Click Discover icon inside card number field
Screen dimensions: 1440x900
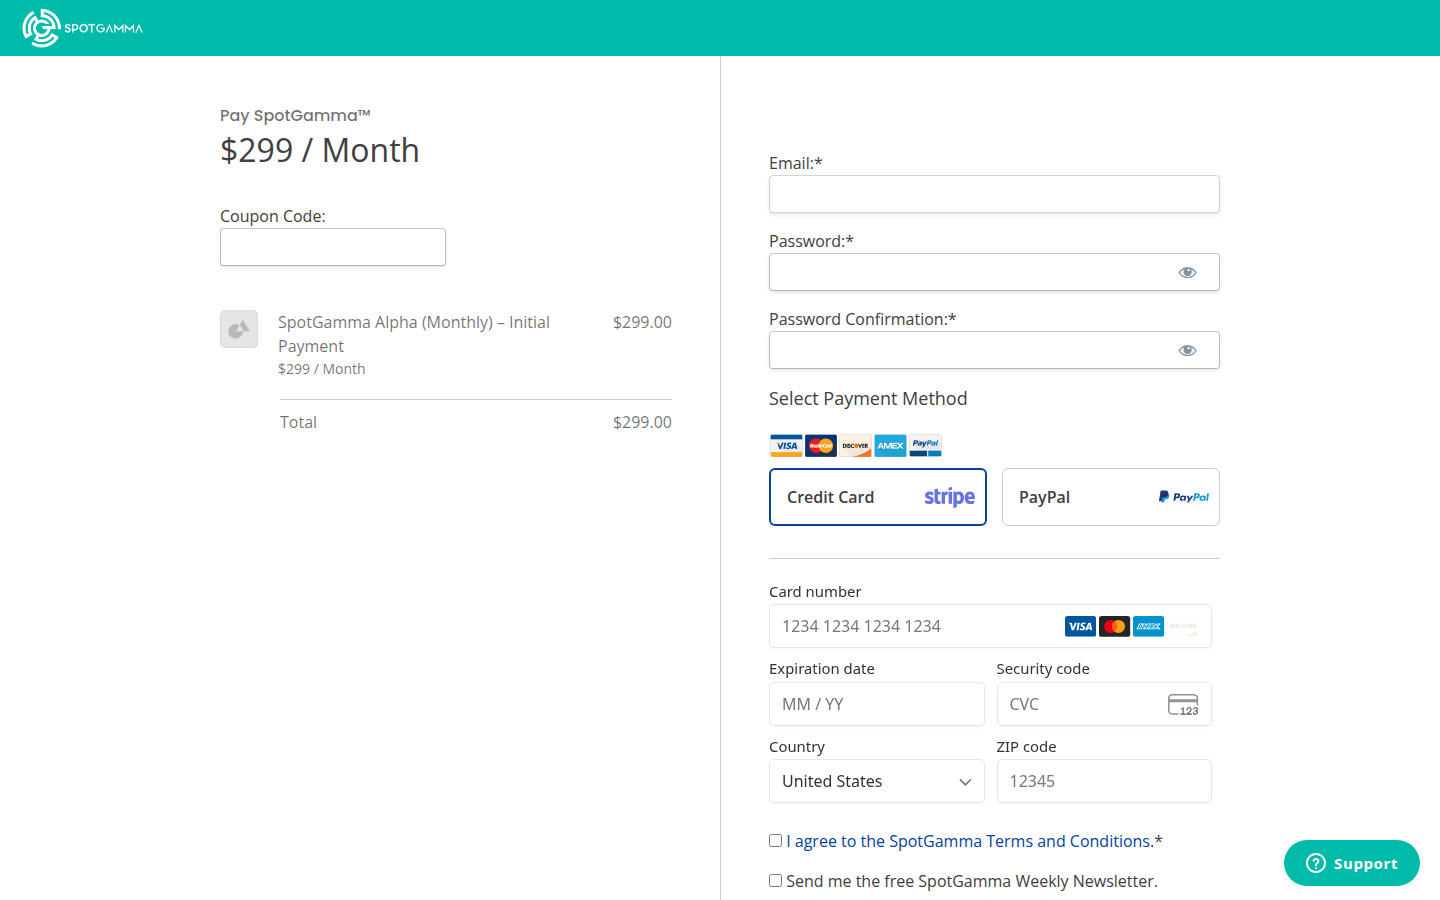[1183, 626]
